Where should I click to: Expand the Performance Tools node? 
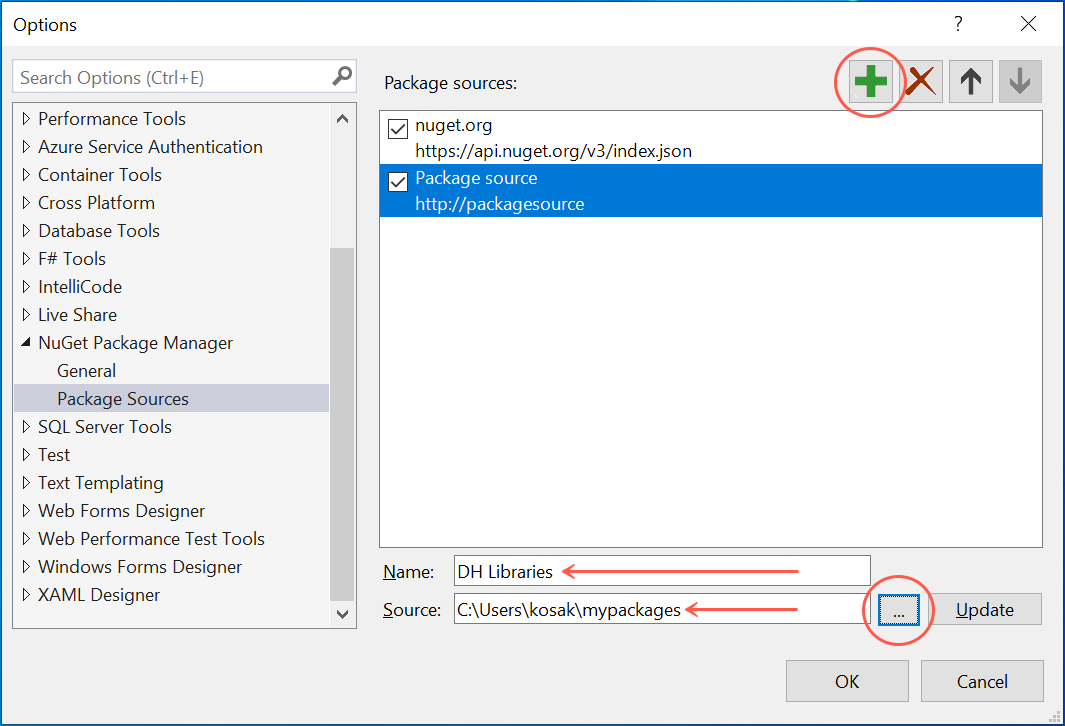[26, 119]
